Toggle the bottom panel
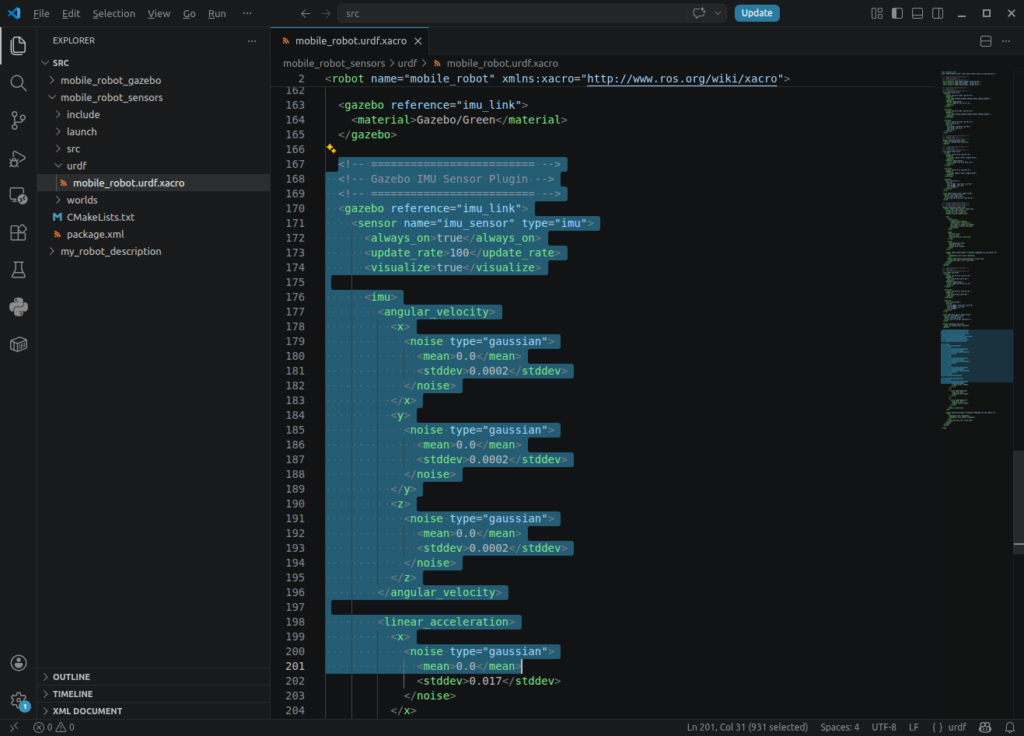1024x736 pixels. 918,13
